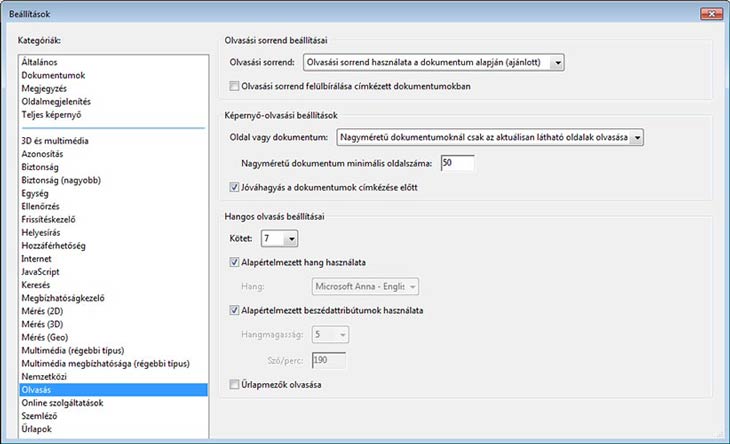
Task: Select Biztonság (nagyobb) category
Action: 114,180
